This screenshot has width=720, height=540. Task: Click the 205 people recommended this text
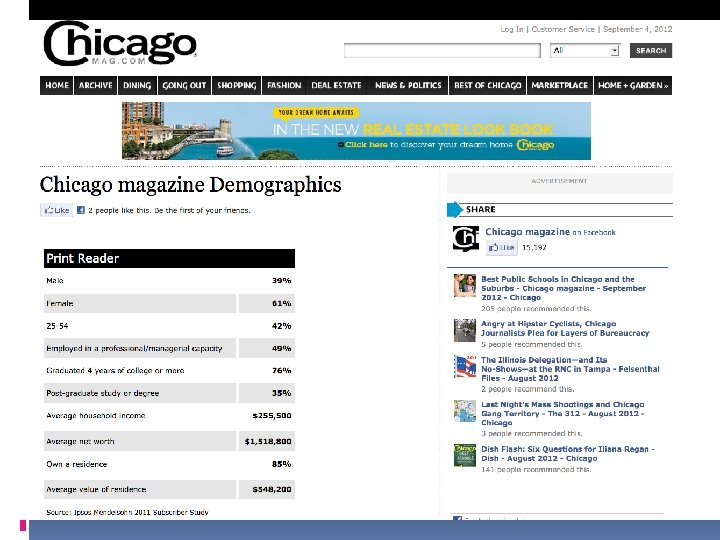pos(536,309)
